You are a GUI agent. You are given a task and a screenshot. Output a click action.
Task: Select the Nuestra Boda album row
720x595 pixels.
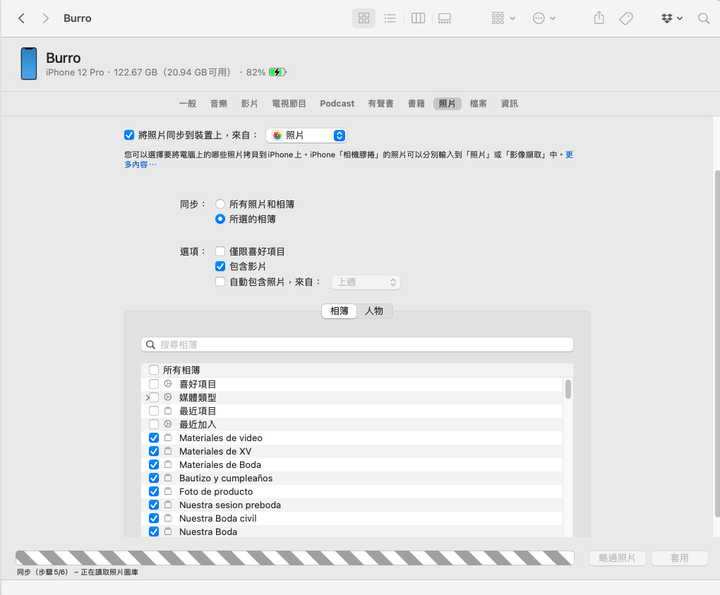pos(352,532)
